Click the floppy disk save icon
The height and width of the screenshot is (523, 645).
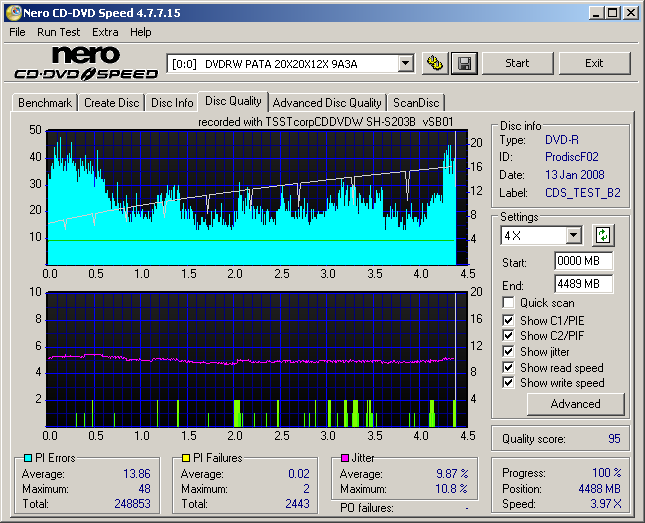click(464, 63)
